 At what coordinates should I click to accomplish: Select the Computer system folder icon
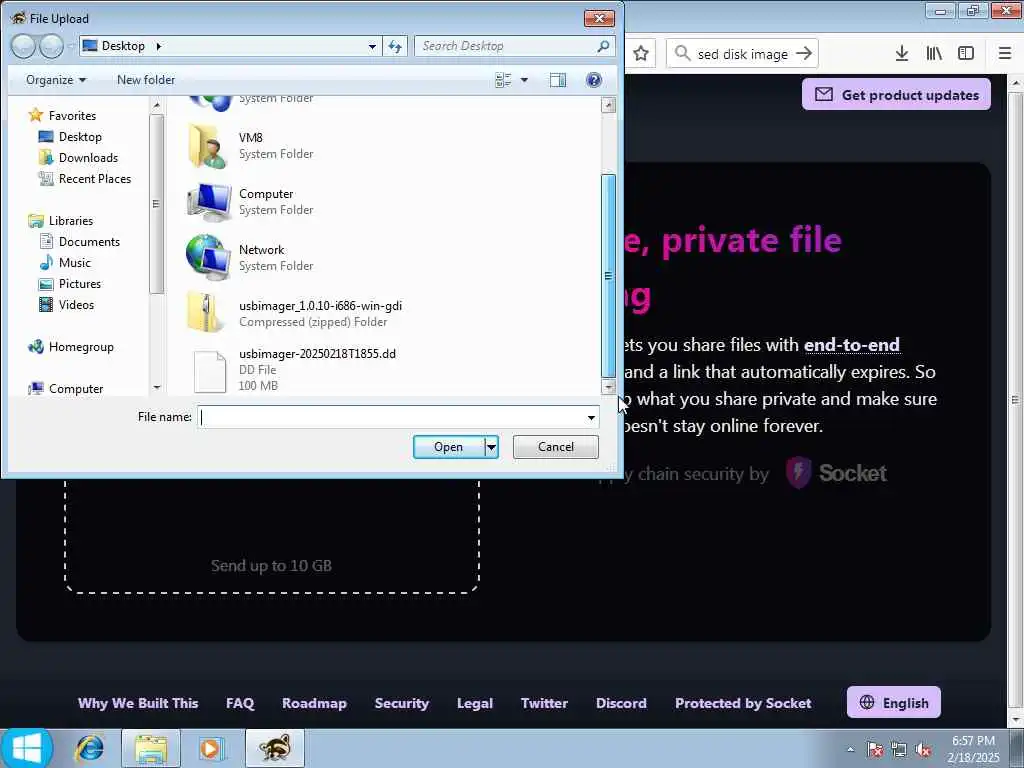[x=209, y=202]
